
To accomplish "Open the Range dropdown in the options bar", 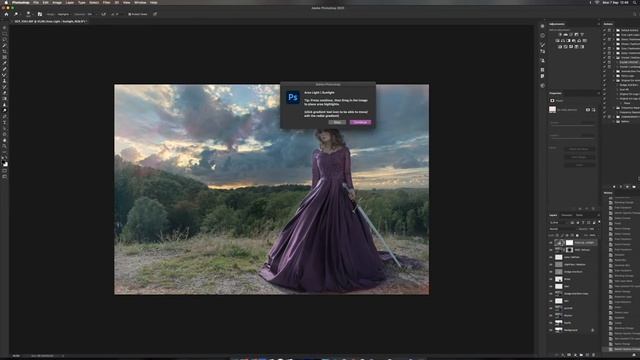I will 64,14.
